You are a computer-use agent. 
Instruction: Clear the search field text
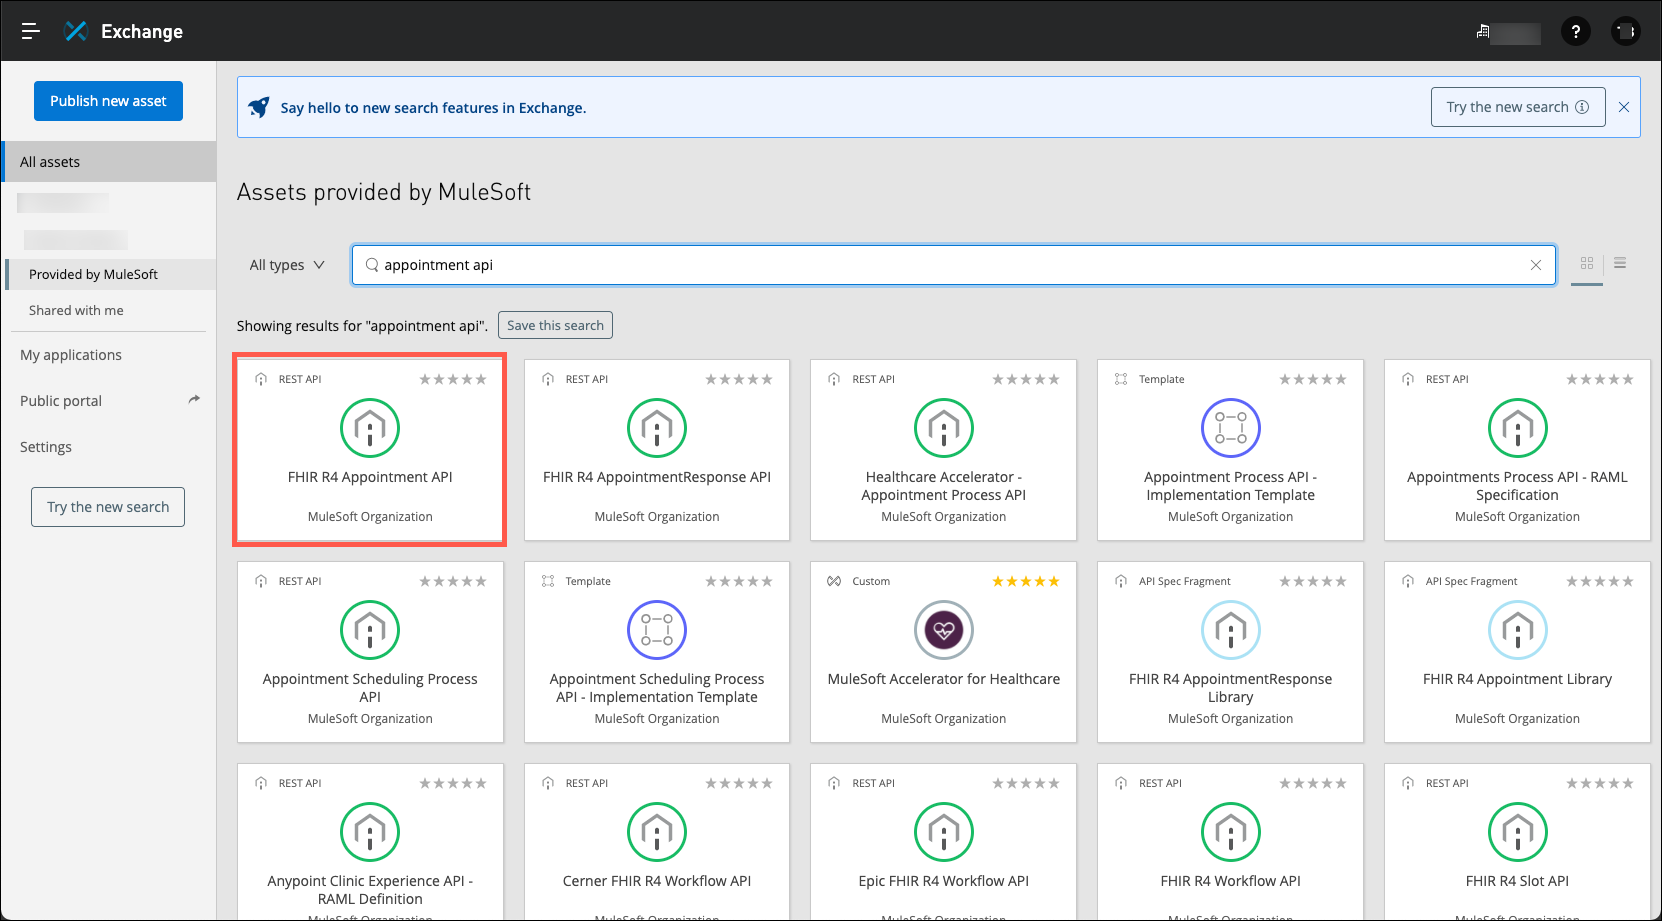point(1536,265)
